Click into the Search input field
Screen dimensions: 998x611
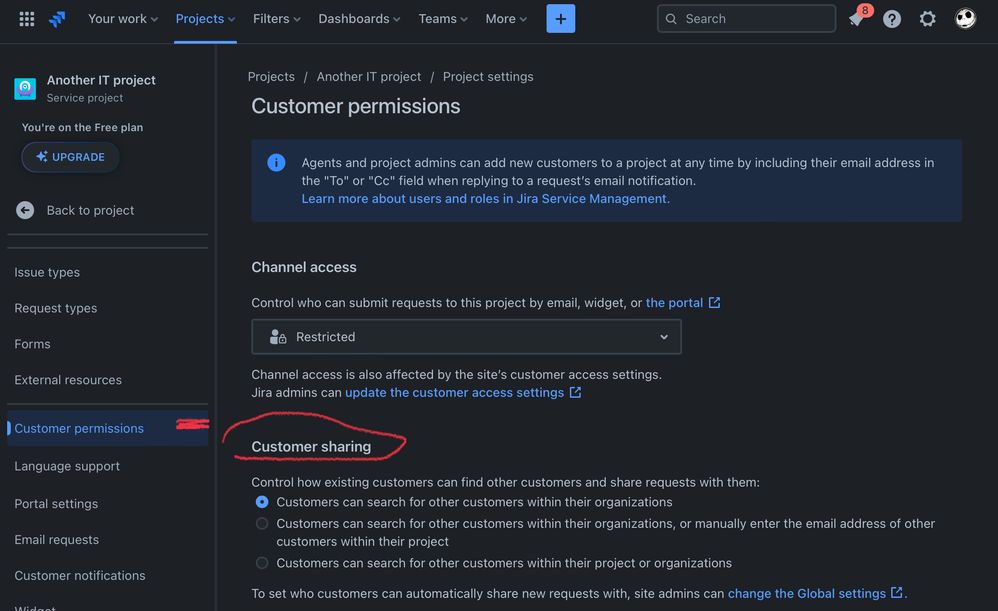click(x=746, y=18)
